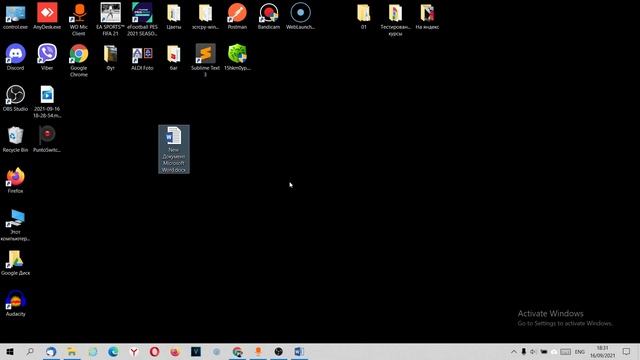Open the dark V app in taskbar
This screenshot has width=640, height=360.
click(196, 352)
